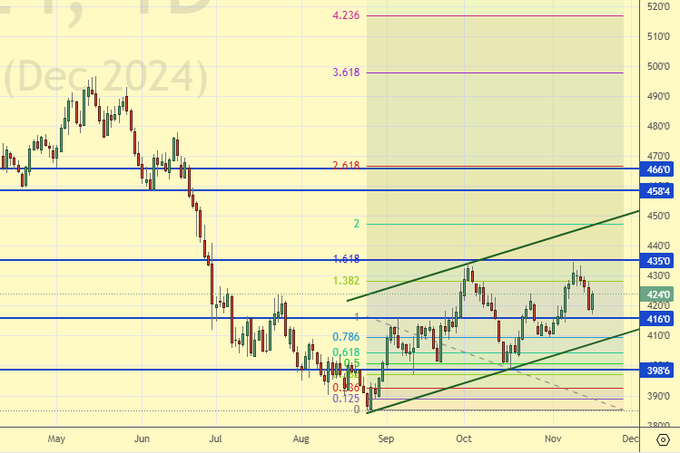This screenshot has width=680, height=453.
Task: Select the 458'4 price level tag
Action: pyautogui.click(x=659, y=190)
